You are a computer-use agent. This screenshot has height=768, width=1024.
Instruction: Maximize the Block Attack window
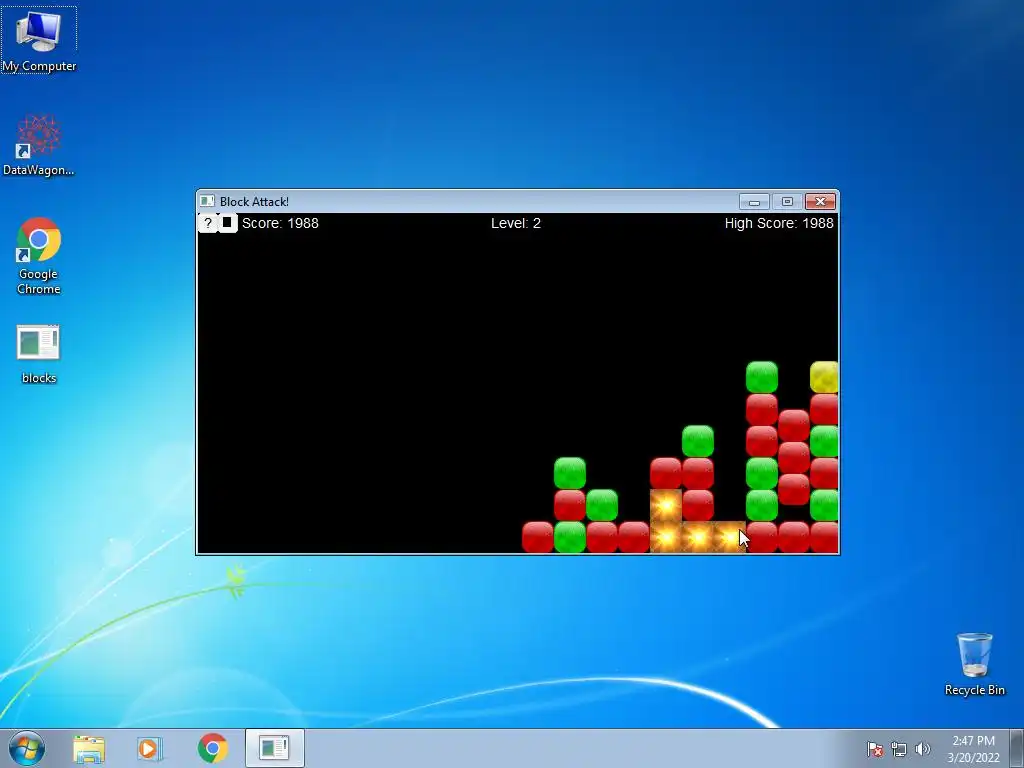pos(787,202)
